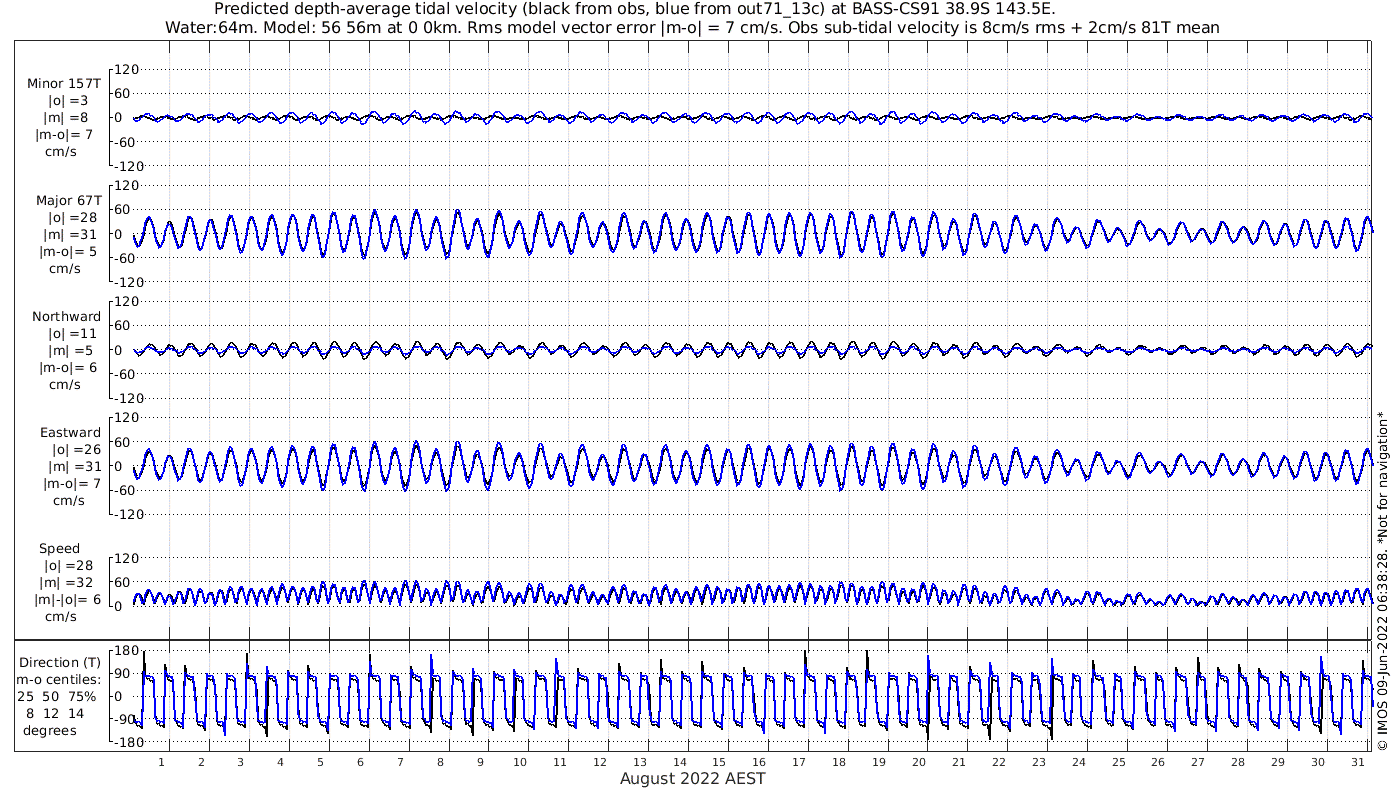The height and width of the screenshot is (800, 1400).
Task: Click the 'August 2022 AEST' axis title
Action: coord(692,778)
